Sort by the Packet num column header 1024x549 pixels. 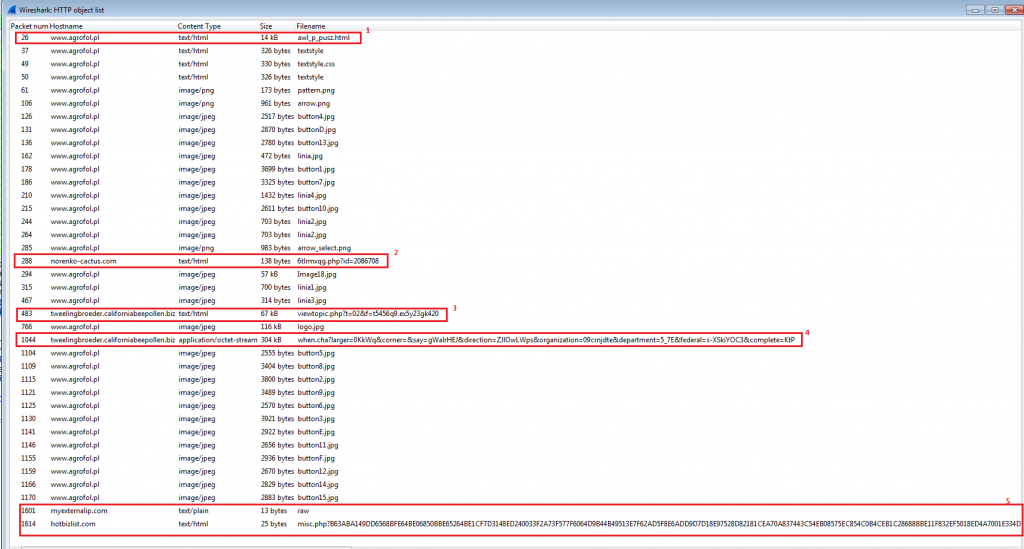click(29, 26)
